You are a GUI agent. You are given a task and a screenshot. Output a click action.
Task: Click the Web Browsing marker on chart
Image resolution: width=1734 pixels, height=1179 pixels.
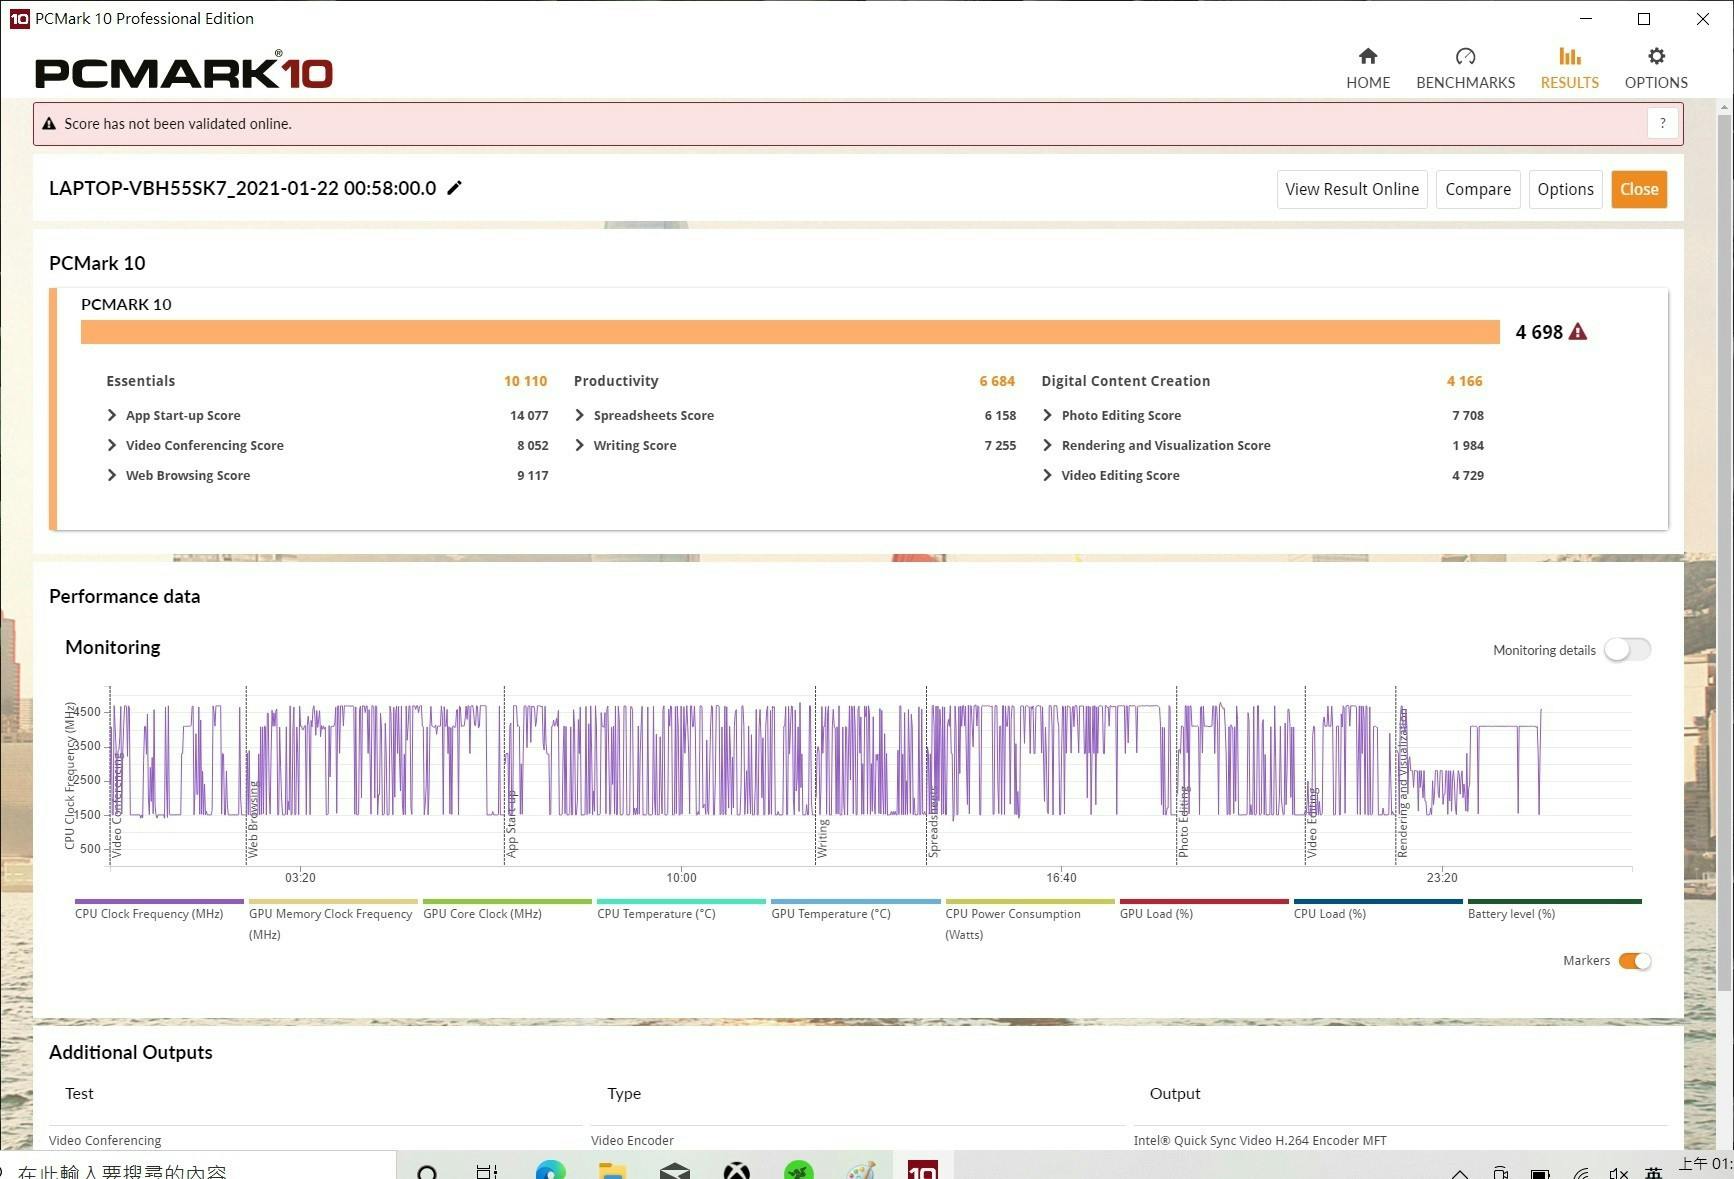point(252,820)
